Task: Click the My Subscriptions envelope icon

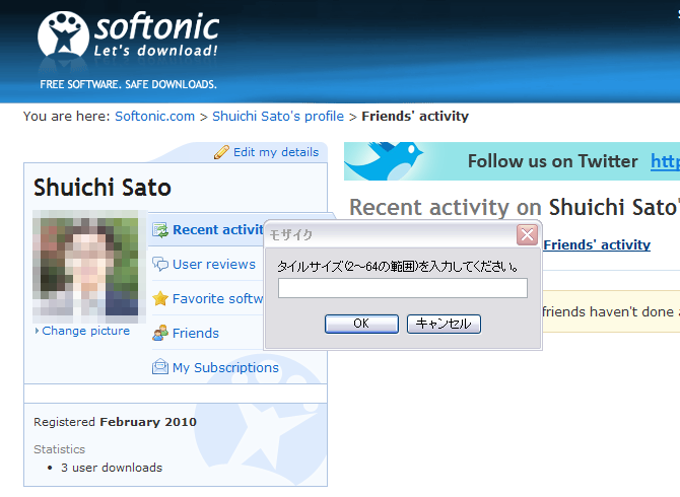Action: point(160,367)
